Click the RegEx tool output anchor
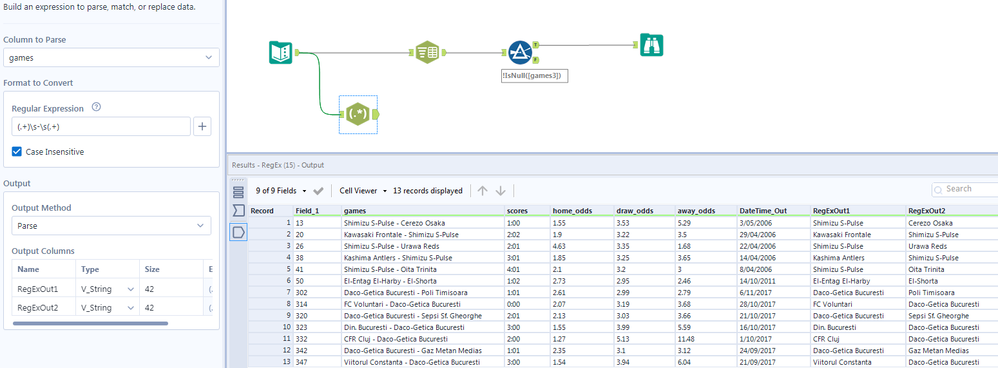This screenshot has width=998, height=368. [x=376, y=115]
